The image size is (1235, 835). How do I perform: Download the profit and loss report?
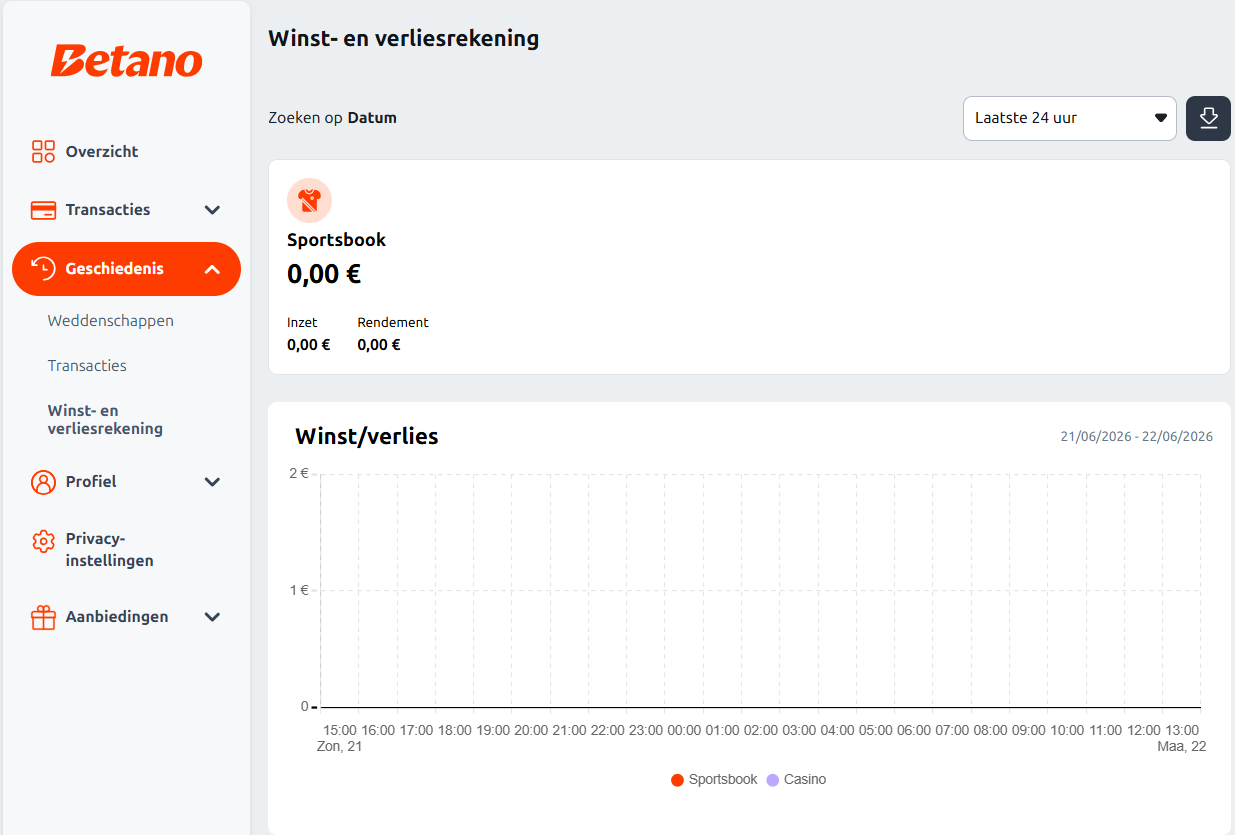(x=1208, y=118)
